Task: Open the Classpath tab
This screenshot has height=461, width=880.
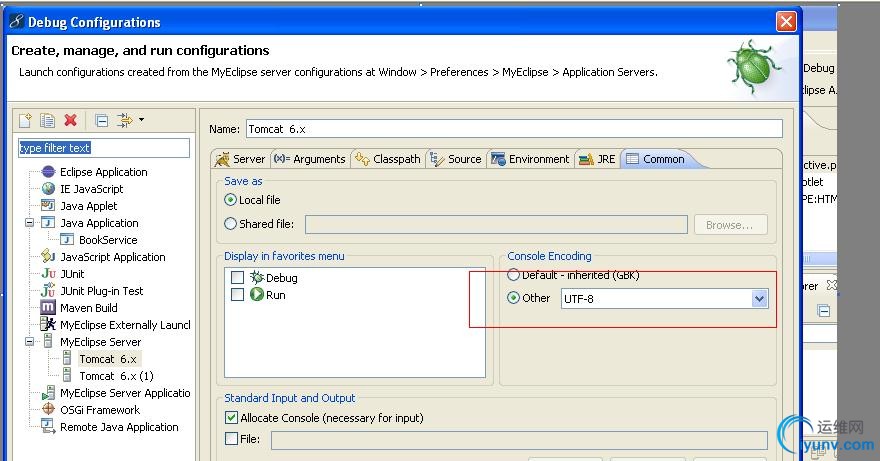Action: coord(388,159)
